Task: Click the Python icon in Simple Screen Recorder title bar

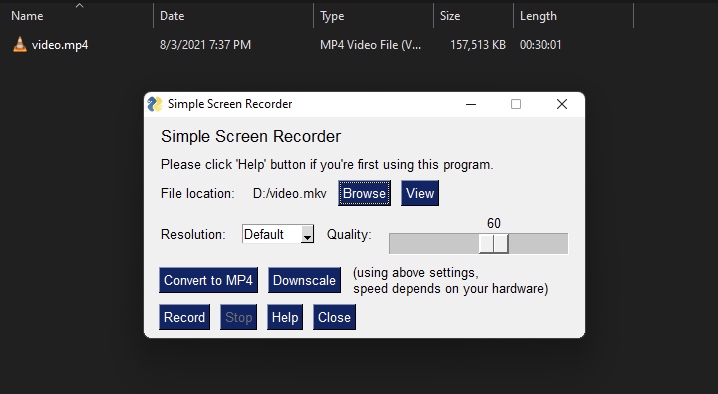Action: click(155, 104)
